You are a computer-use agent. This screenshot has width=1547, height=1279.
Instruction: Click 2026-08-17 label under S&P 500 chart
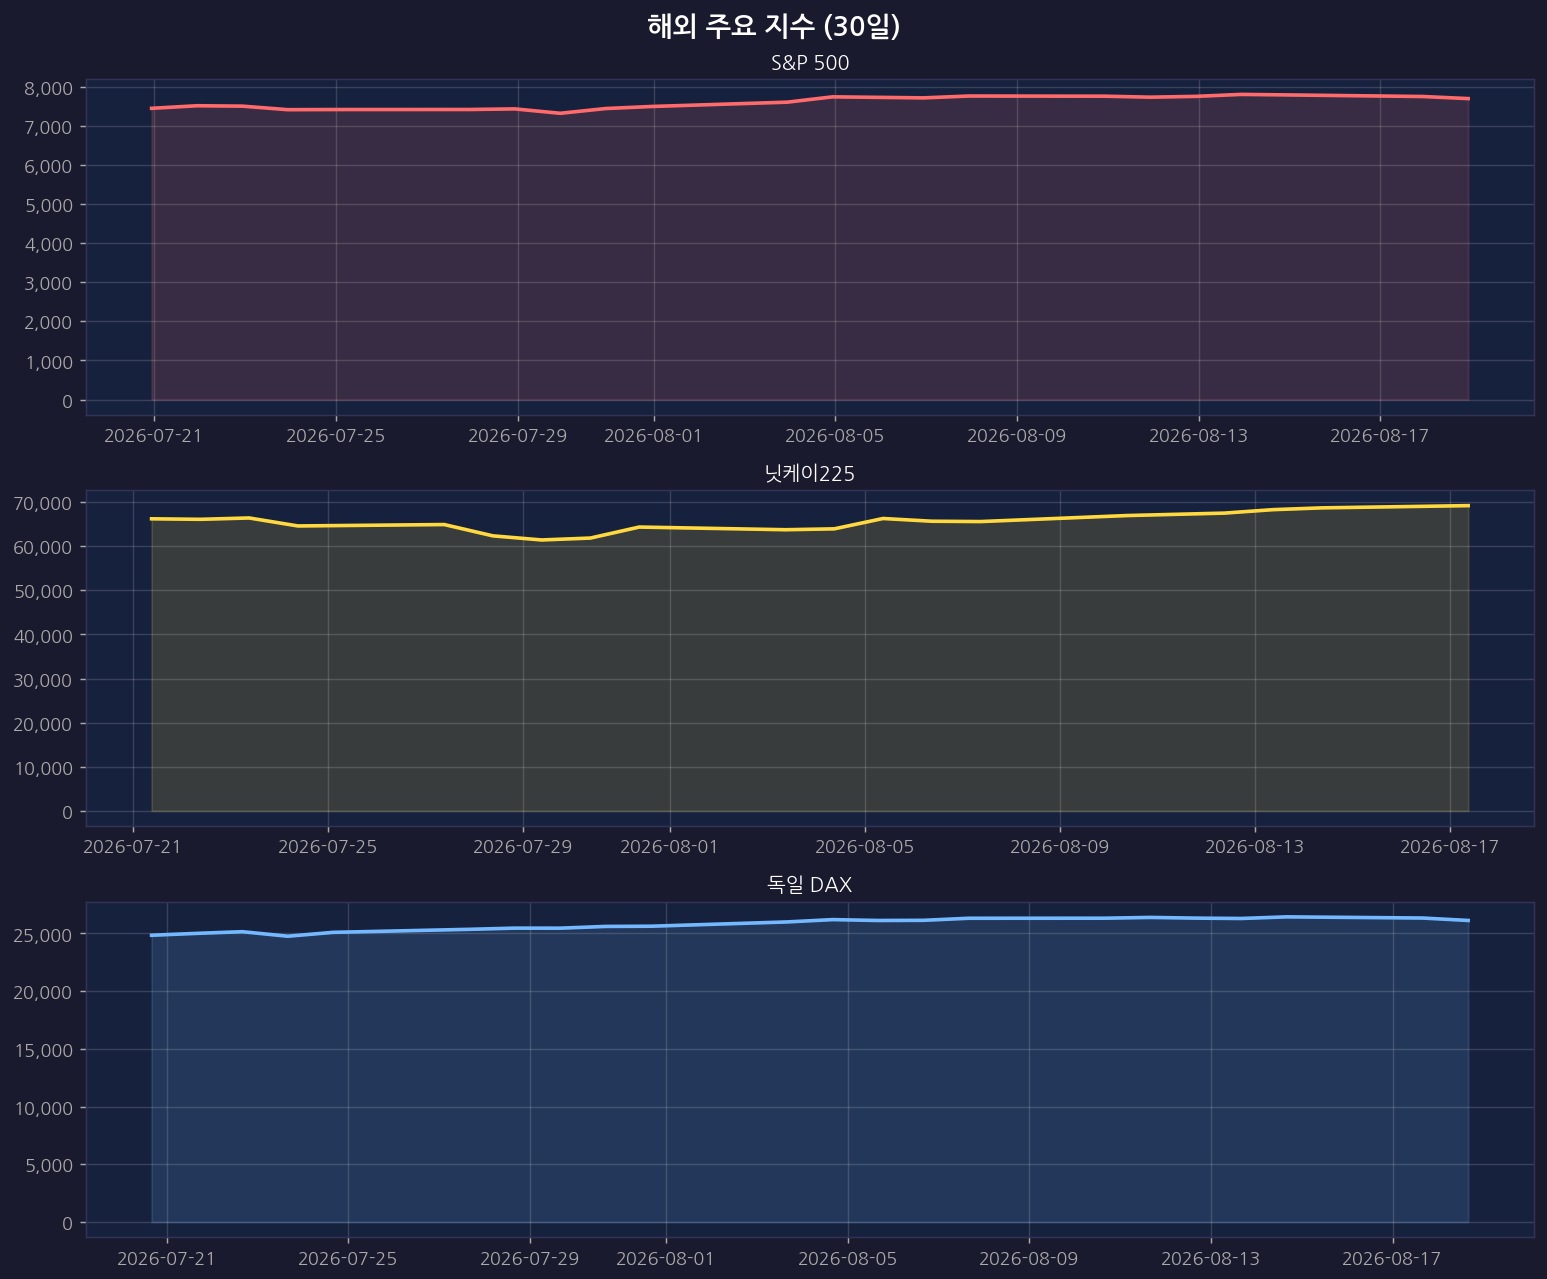coord(1380,436)
